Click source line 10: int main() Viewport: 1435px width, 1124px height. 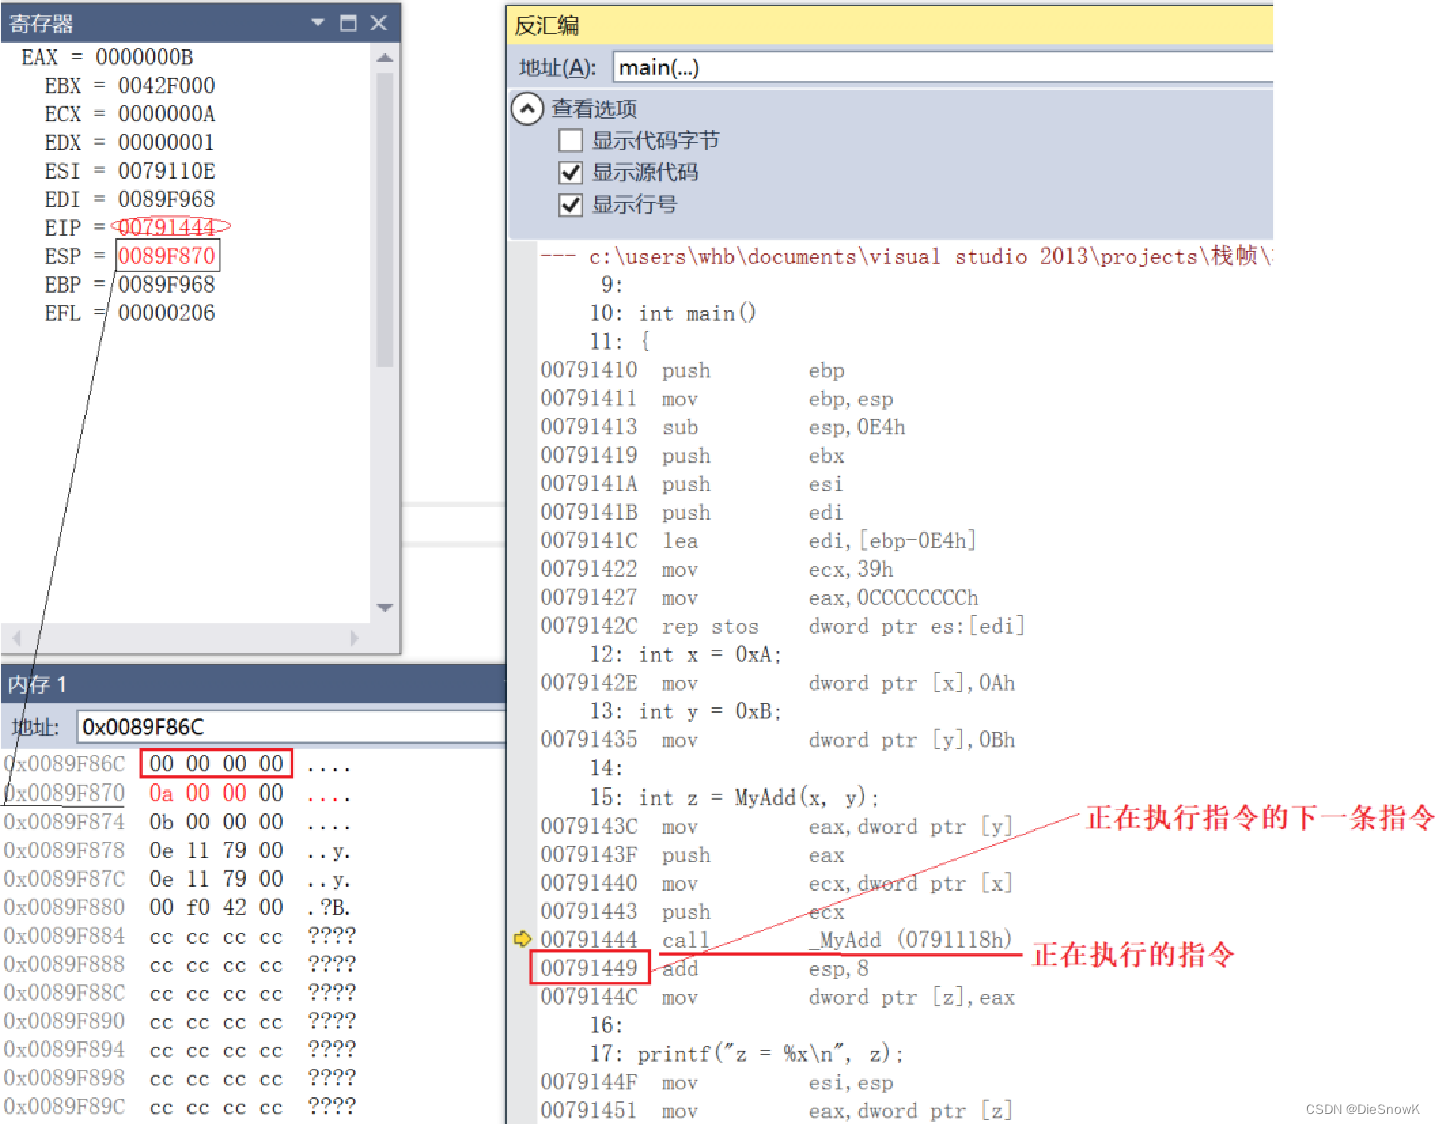point(673,314)
